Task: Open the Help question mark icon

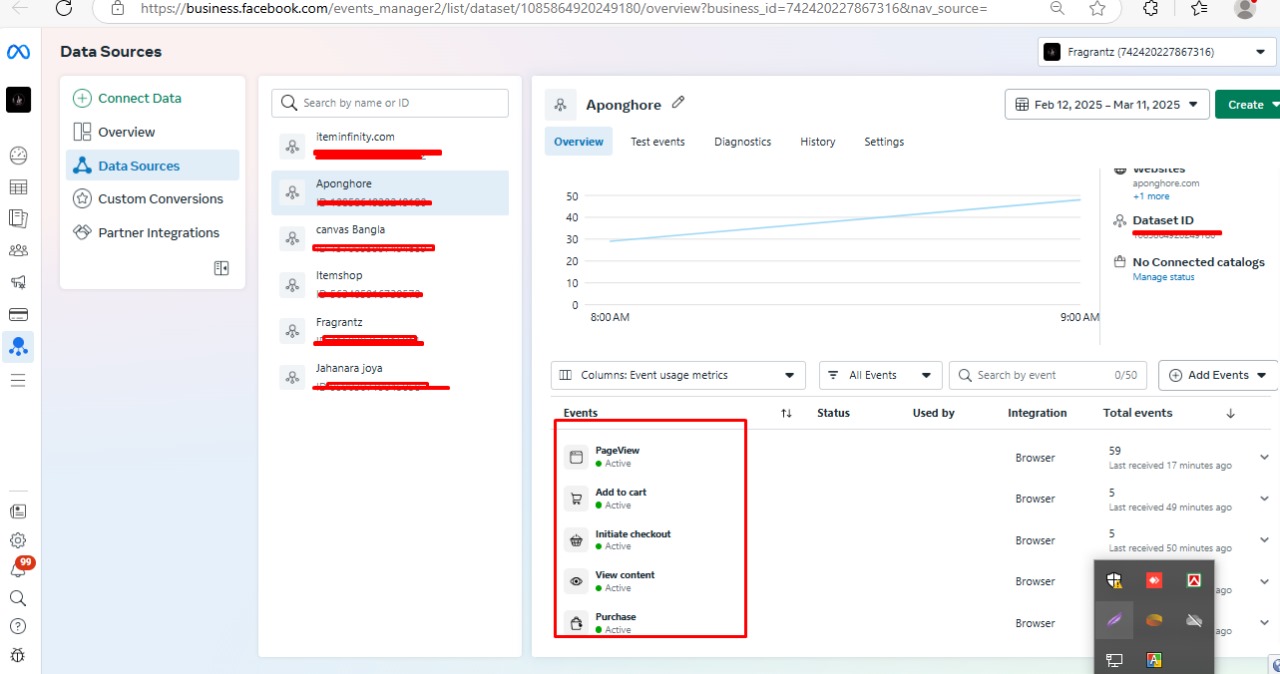Action: click(18, 627)
